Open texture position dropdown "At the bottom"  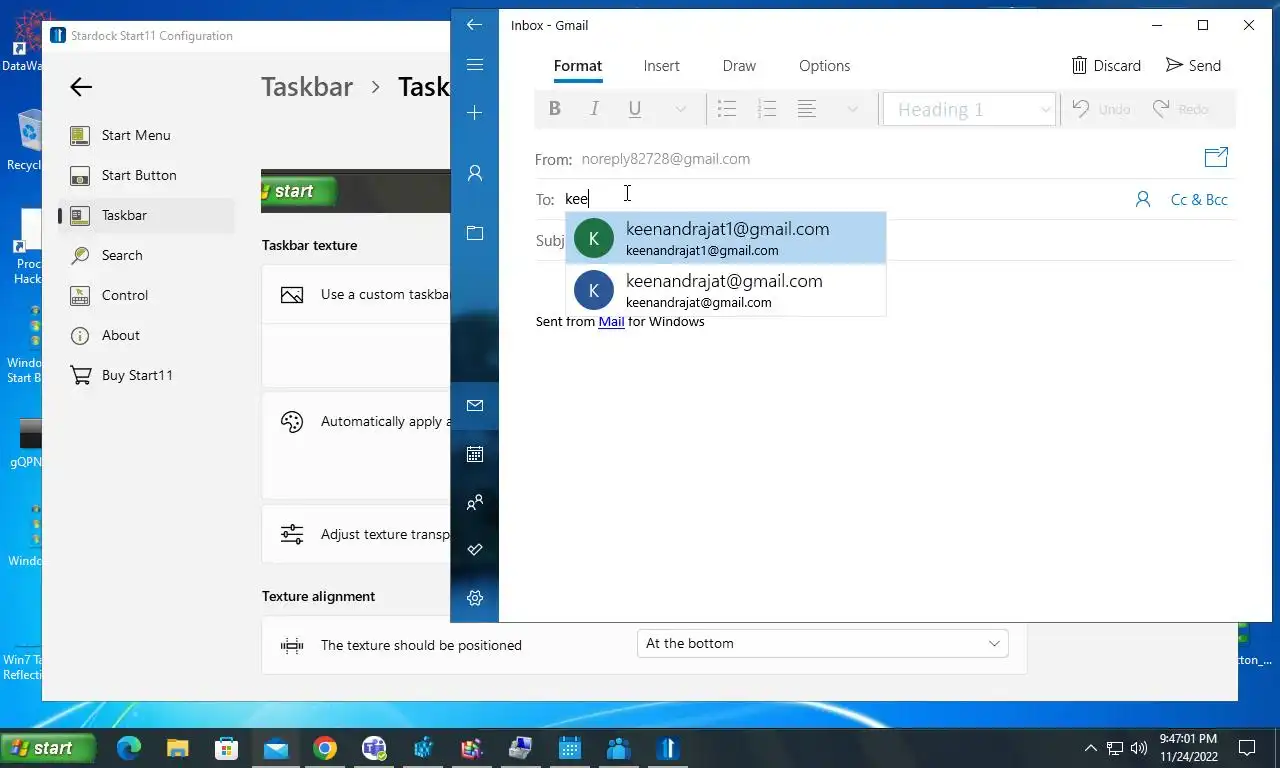[x=822, y=643]
